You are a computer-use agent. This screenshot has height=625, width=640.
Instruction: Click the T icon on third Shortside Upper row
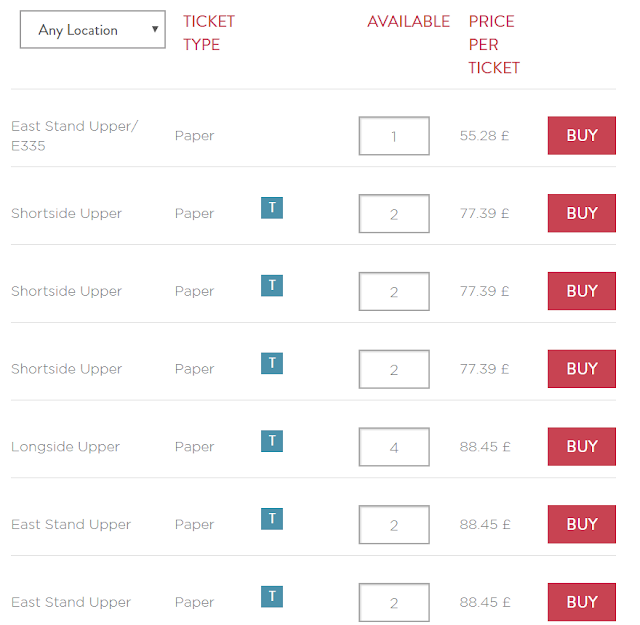tap(272, 363)
